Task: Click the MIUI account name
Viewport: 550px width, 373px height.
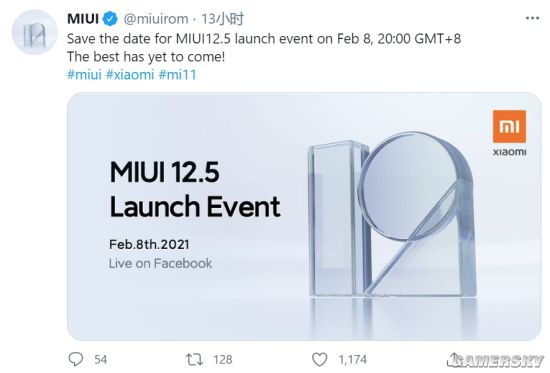Action: point(83,19)
